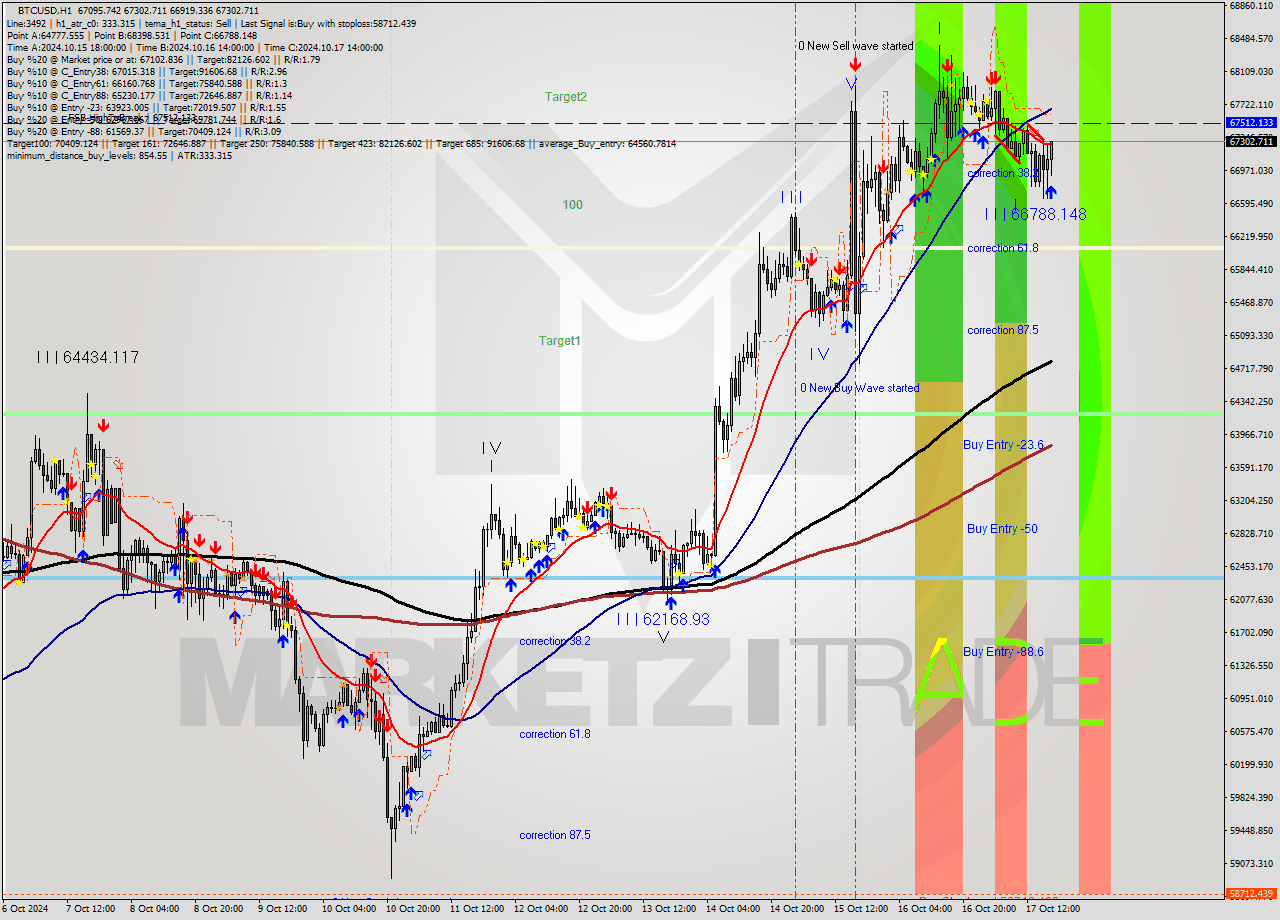Click the red stoploss price tag 58712.439
The width and height of the screenshot is (1280, 920).
pos(1251,893)
